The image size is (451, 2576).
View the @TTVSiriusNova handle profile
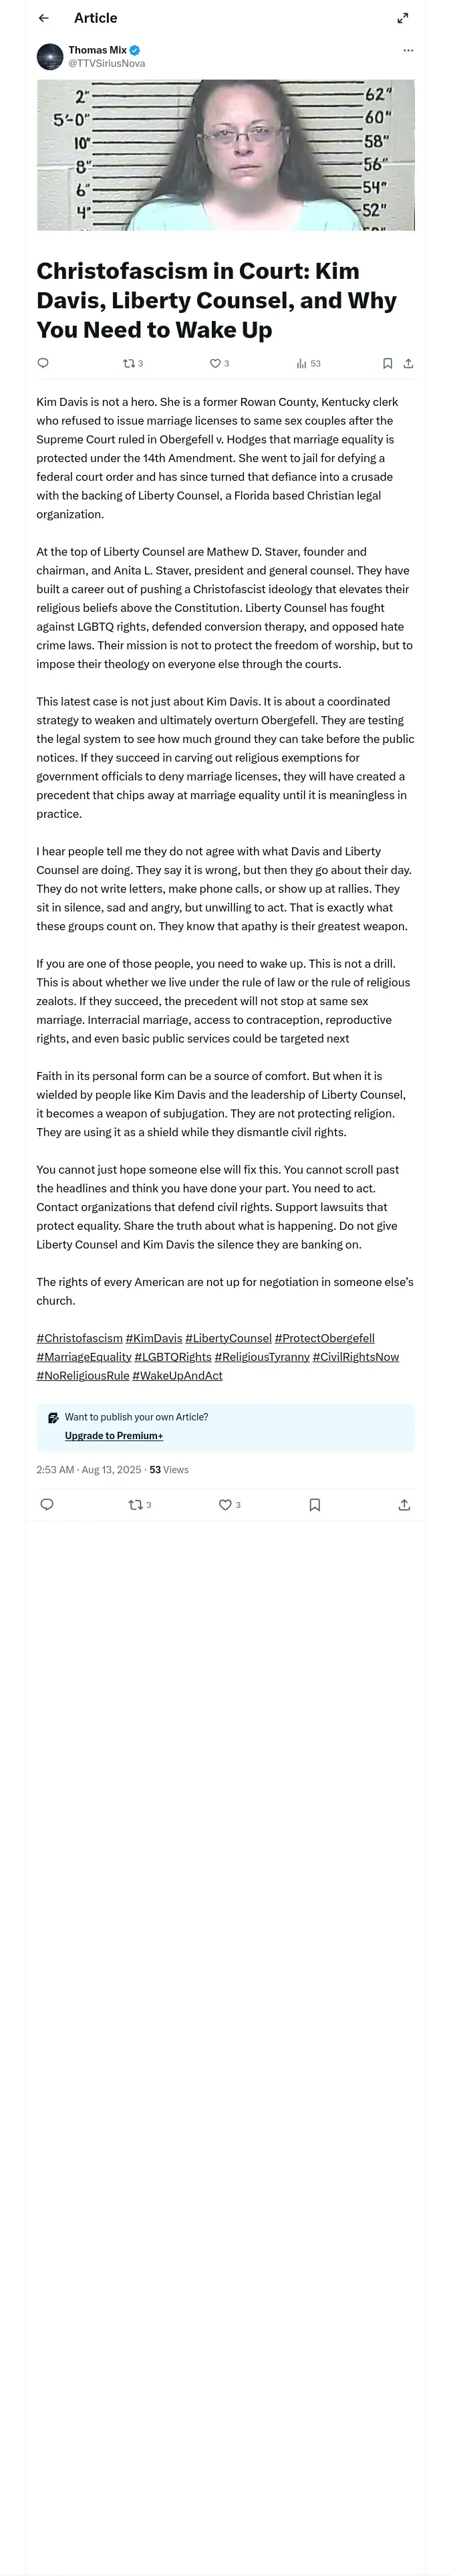point(106,63)
